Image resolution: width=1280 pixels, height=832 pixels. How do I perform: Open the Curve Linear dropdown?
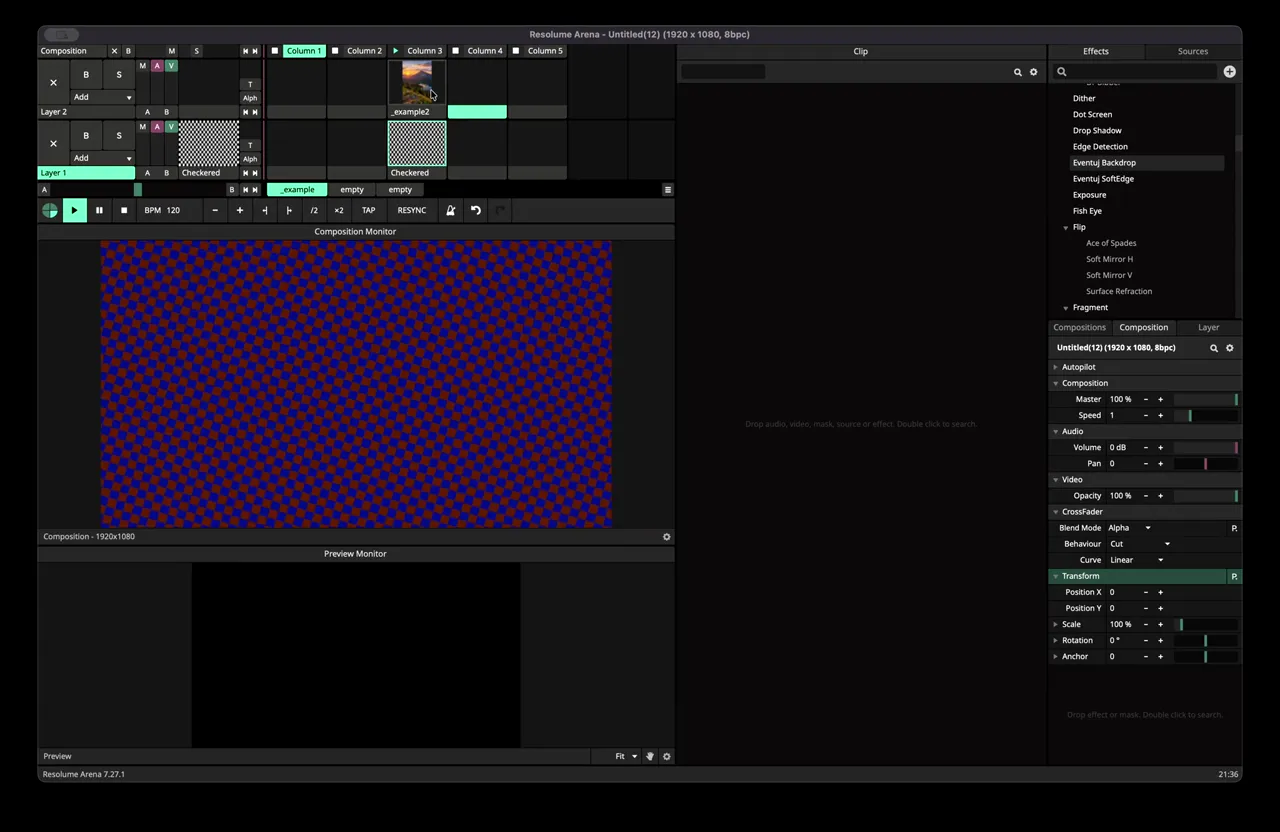(x=1136, y=560)
